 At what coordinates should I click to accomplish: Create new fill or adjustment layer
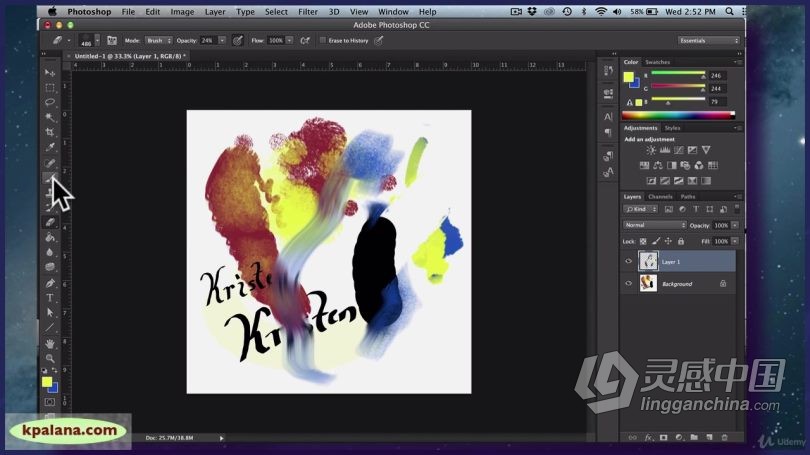[x=679, y=437]
